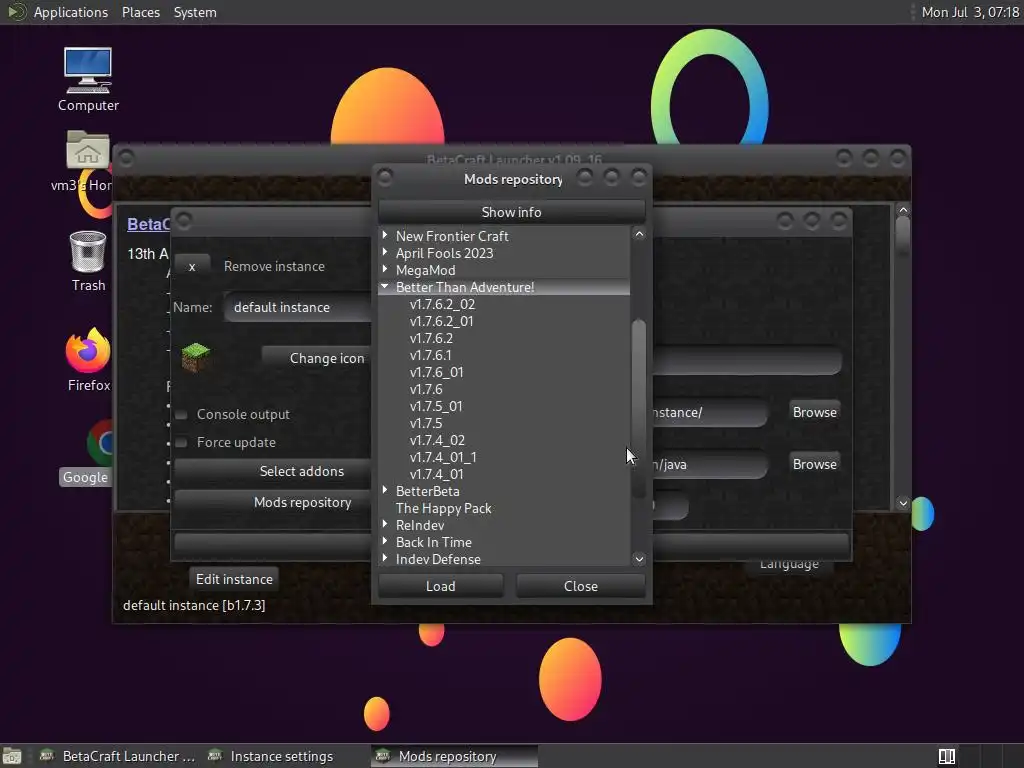The height and width of the screenshot is (768, 1024).
Task: Expand the Back In Time entry
Action: (385, 541)
